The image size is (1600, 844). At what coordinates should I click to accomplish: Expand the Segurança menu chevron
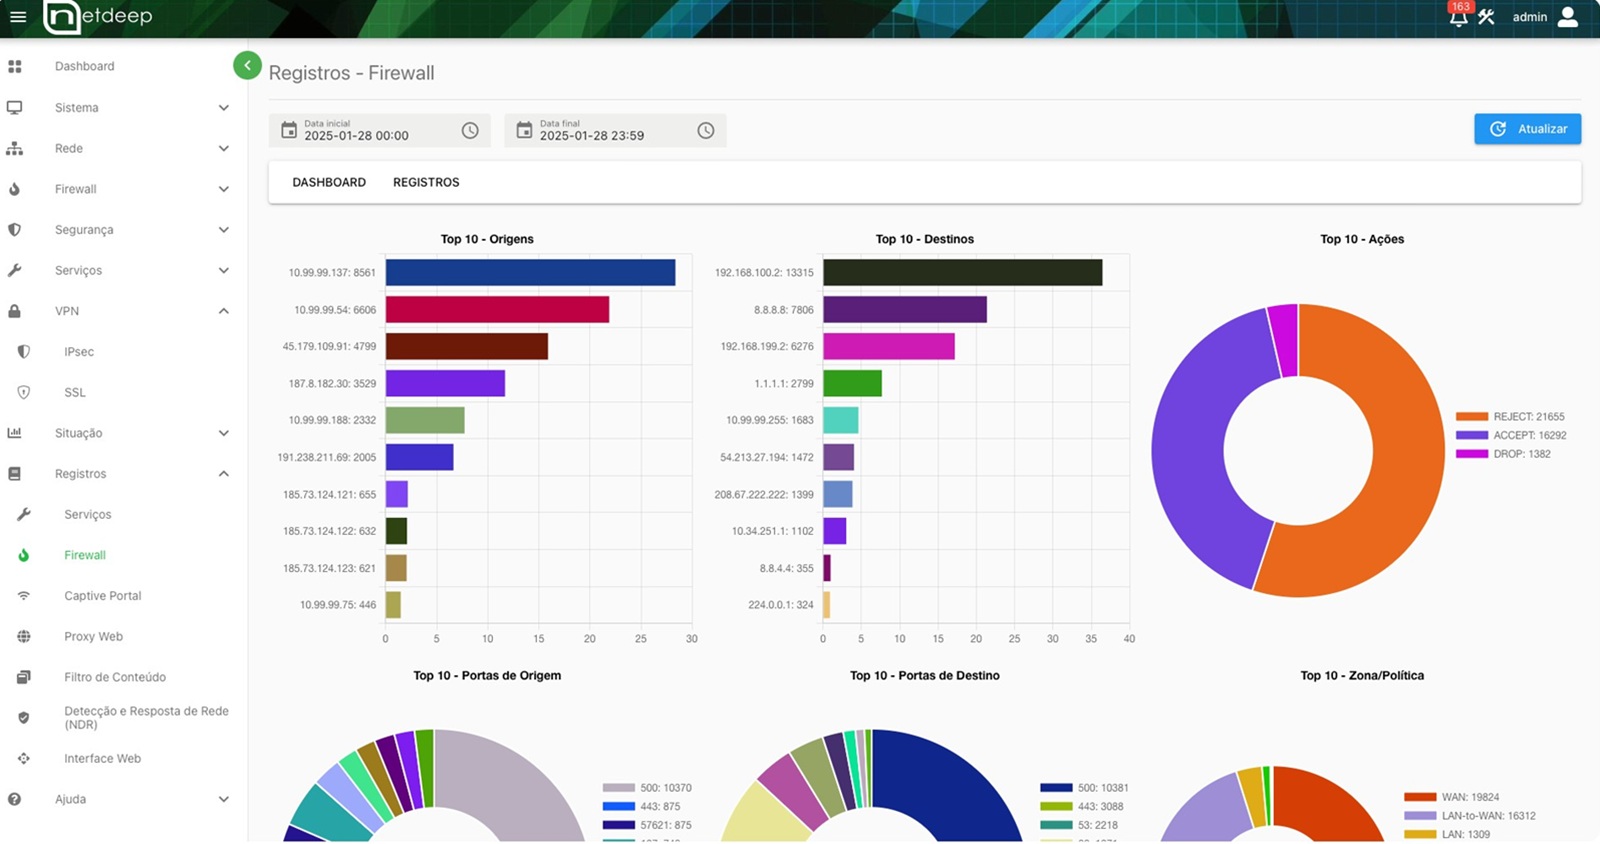tap(224, 230)
